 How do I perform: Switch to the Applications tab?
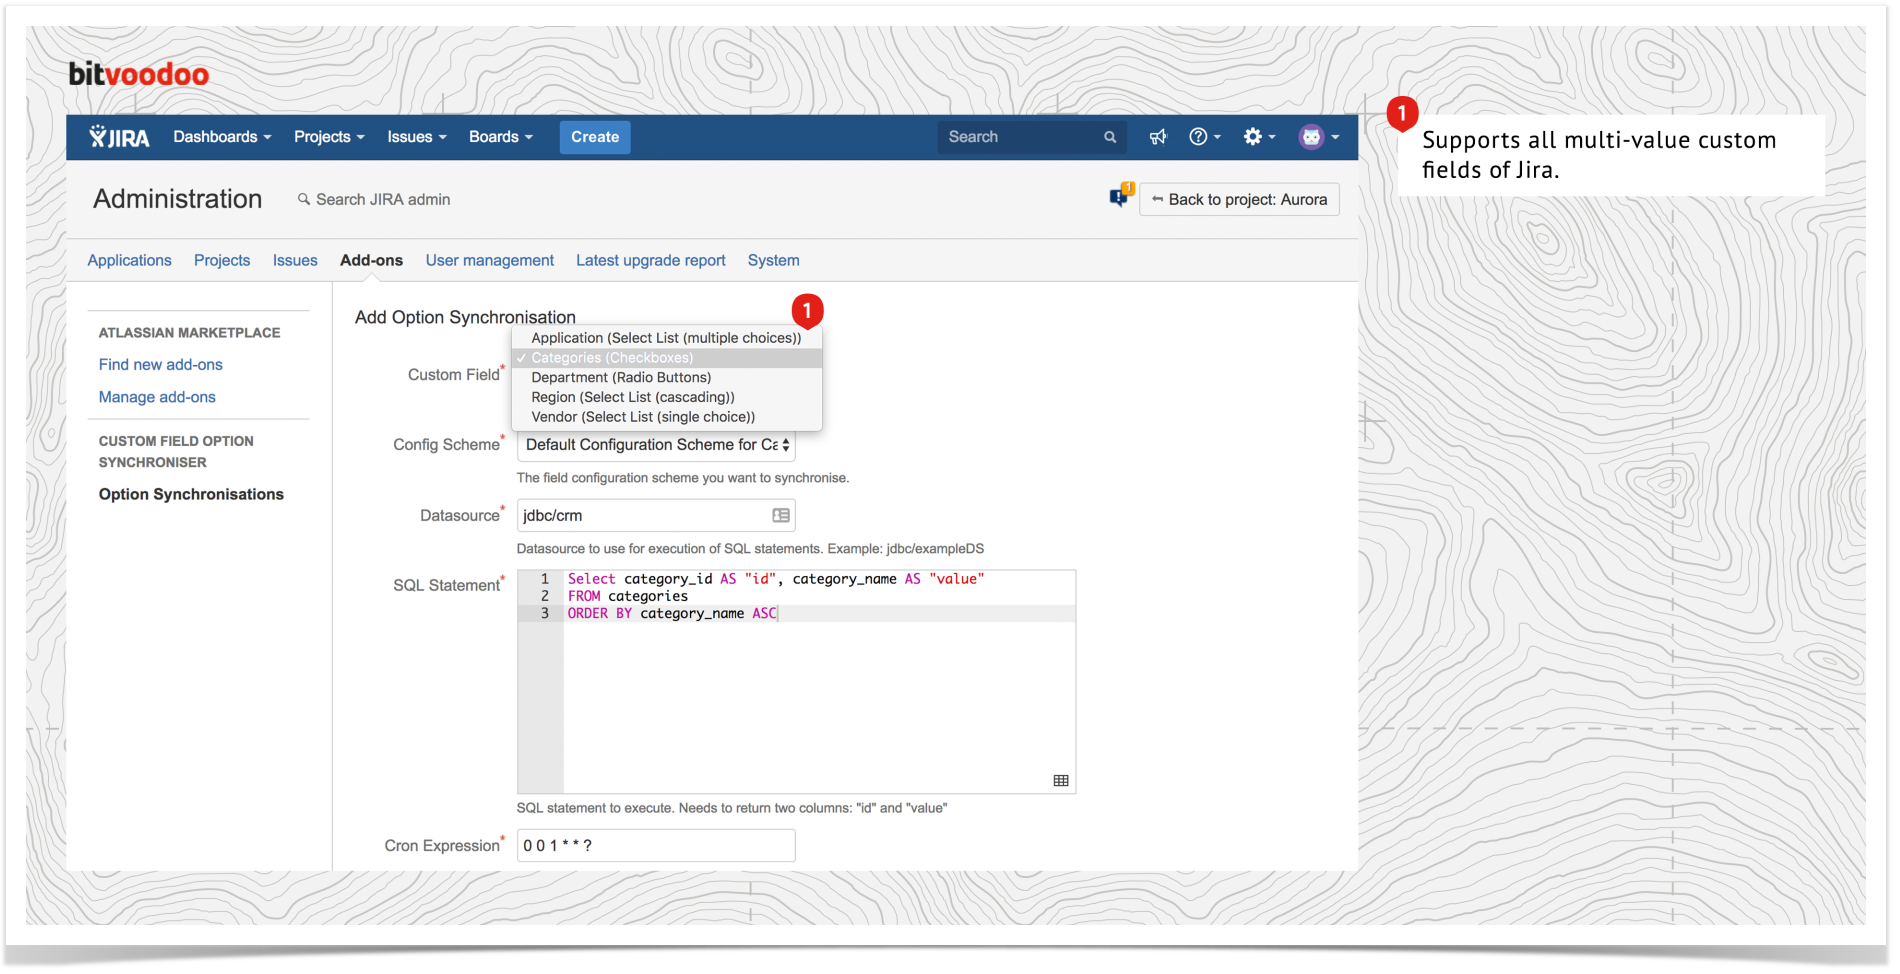pos(129,260)
